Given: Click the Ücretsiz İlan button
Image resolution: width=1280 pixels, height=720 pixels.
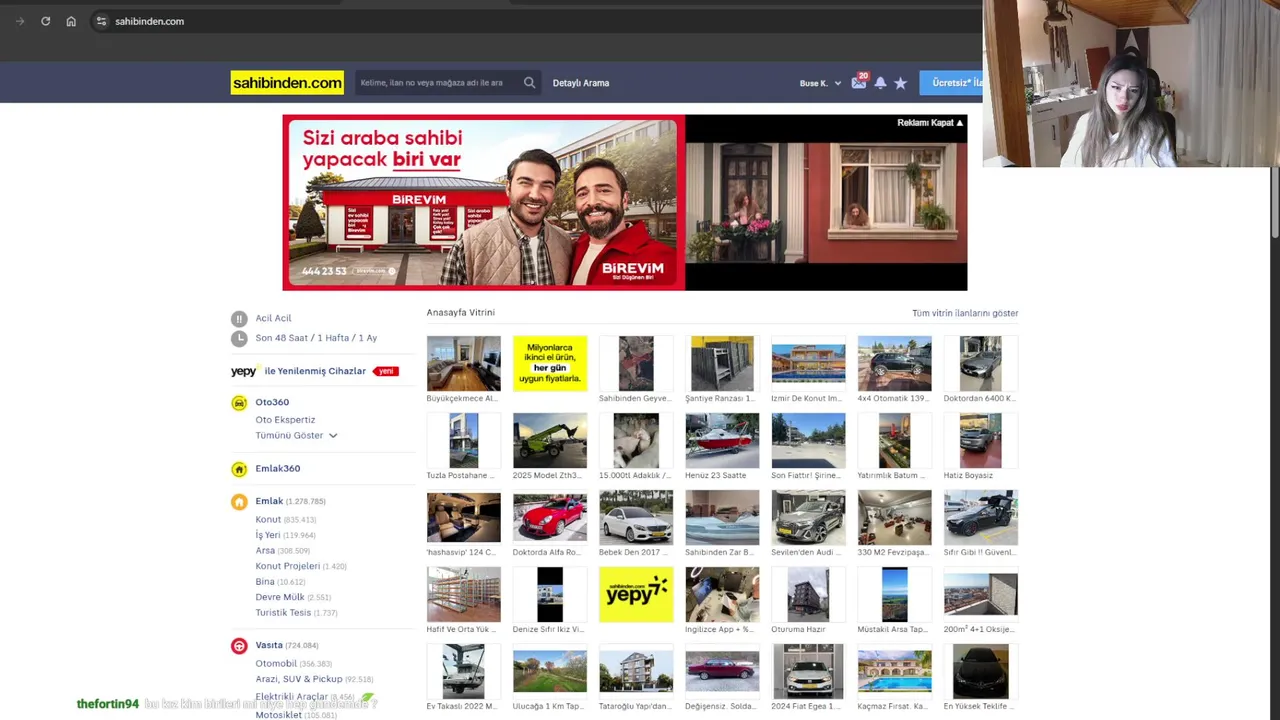Looking at the screenshot, I should [951, 83].
